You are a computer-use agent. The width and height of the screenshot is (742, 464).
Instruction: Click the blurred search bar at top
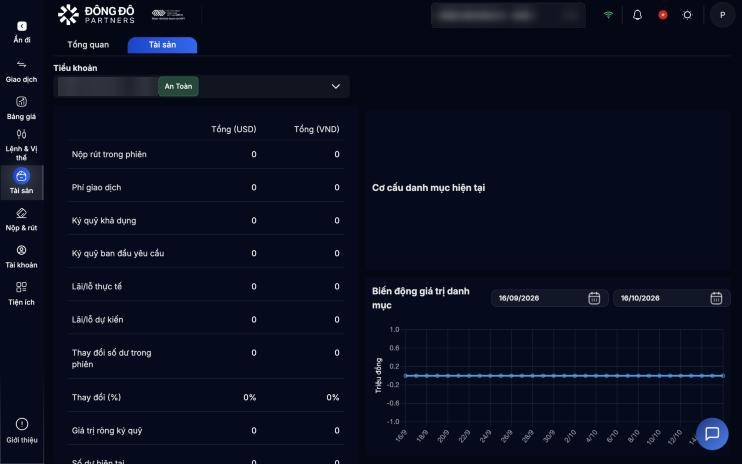(x=508, y=15)
